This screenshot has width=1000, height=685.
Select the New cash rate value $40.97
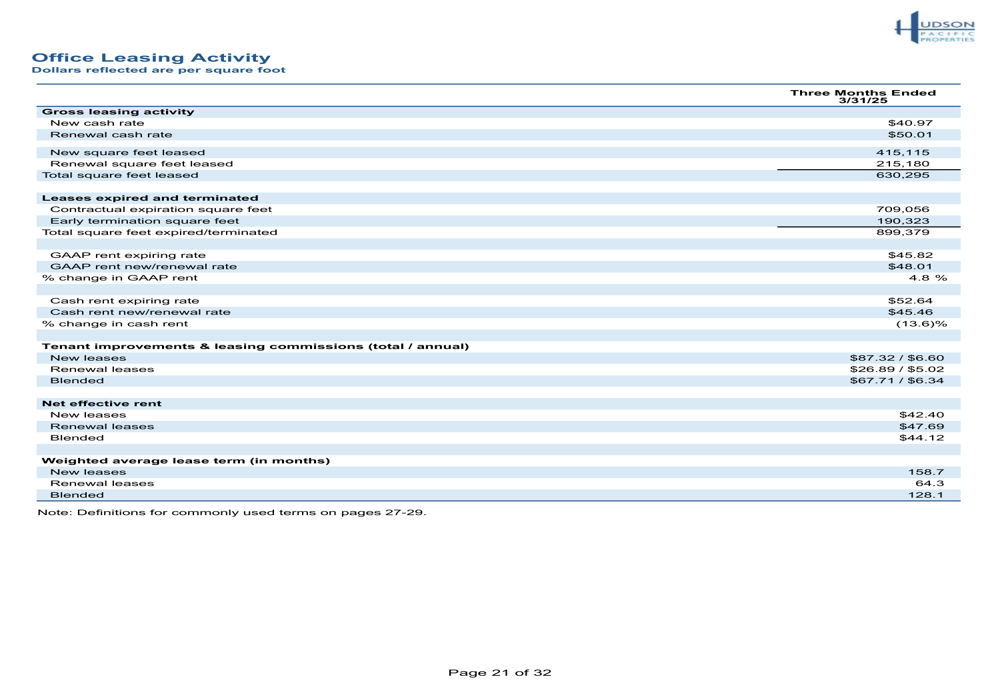click(910, 123)
